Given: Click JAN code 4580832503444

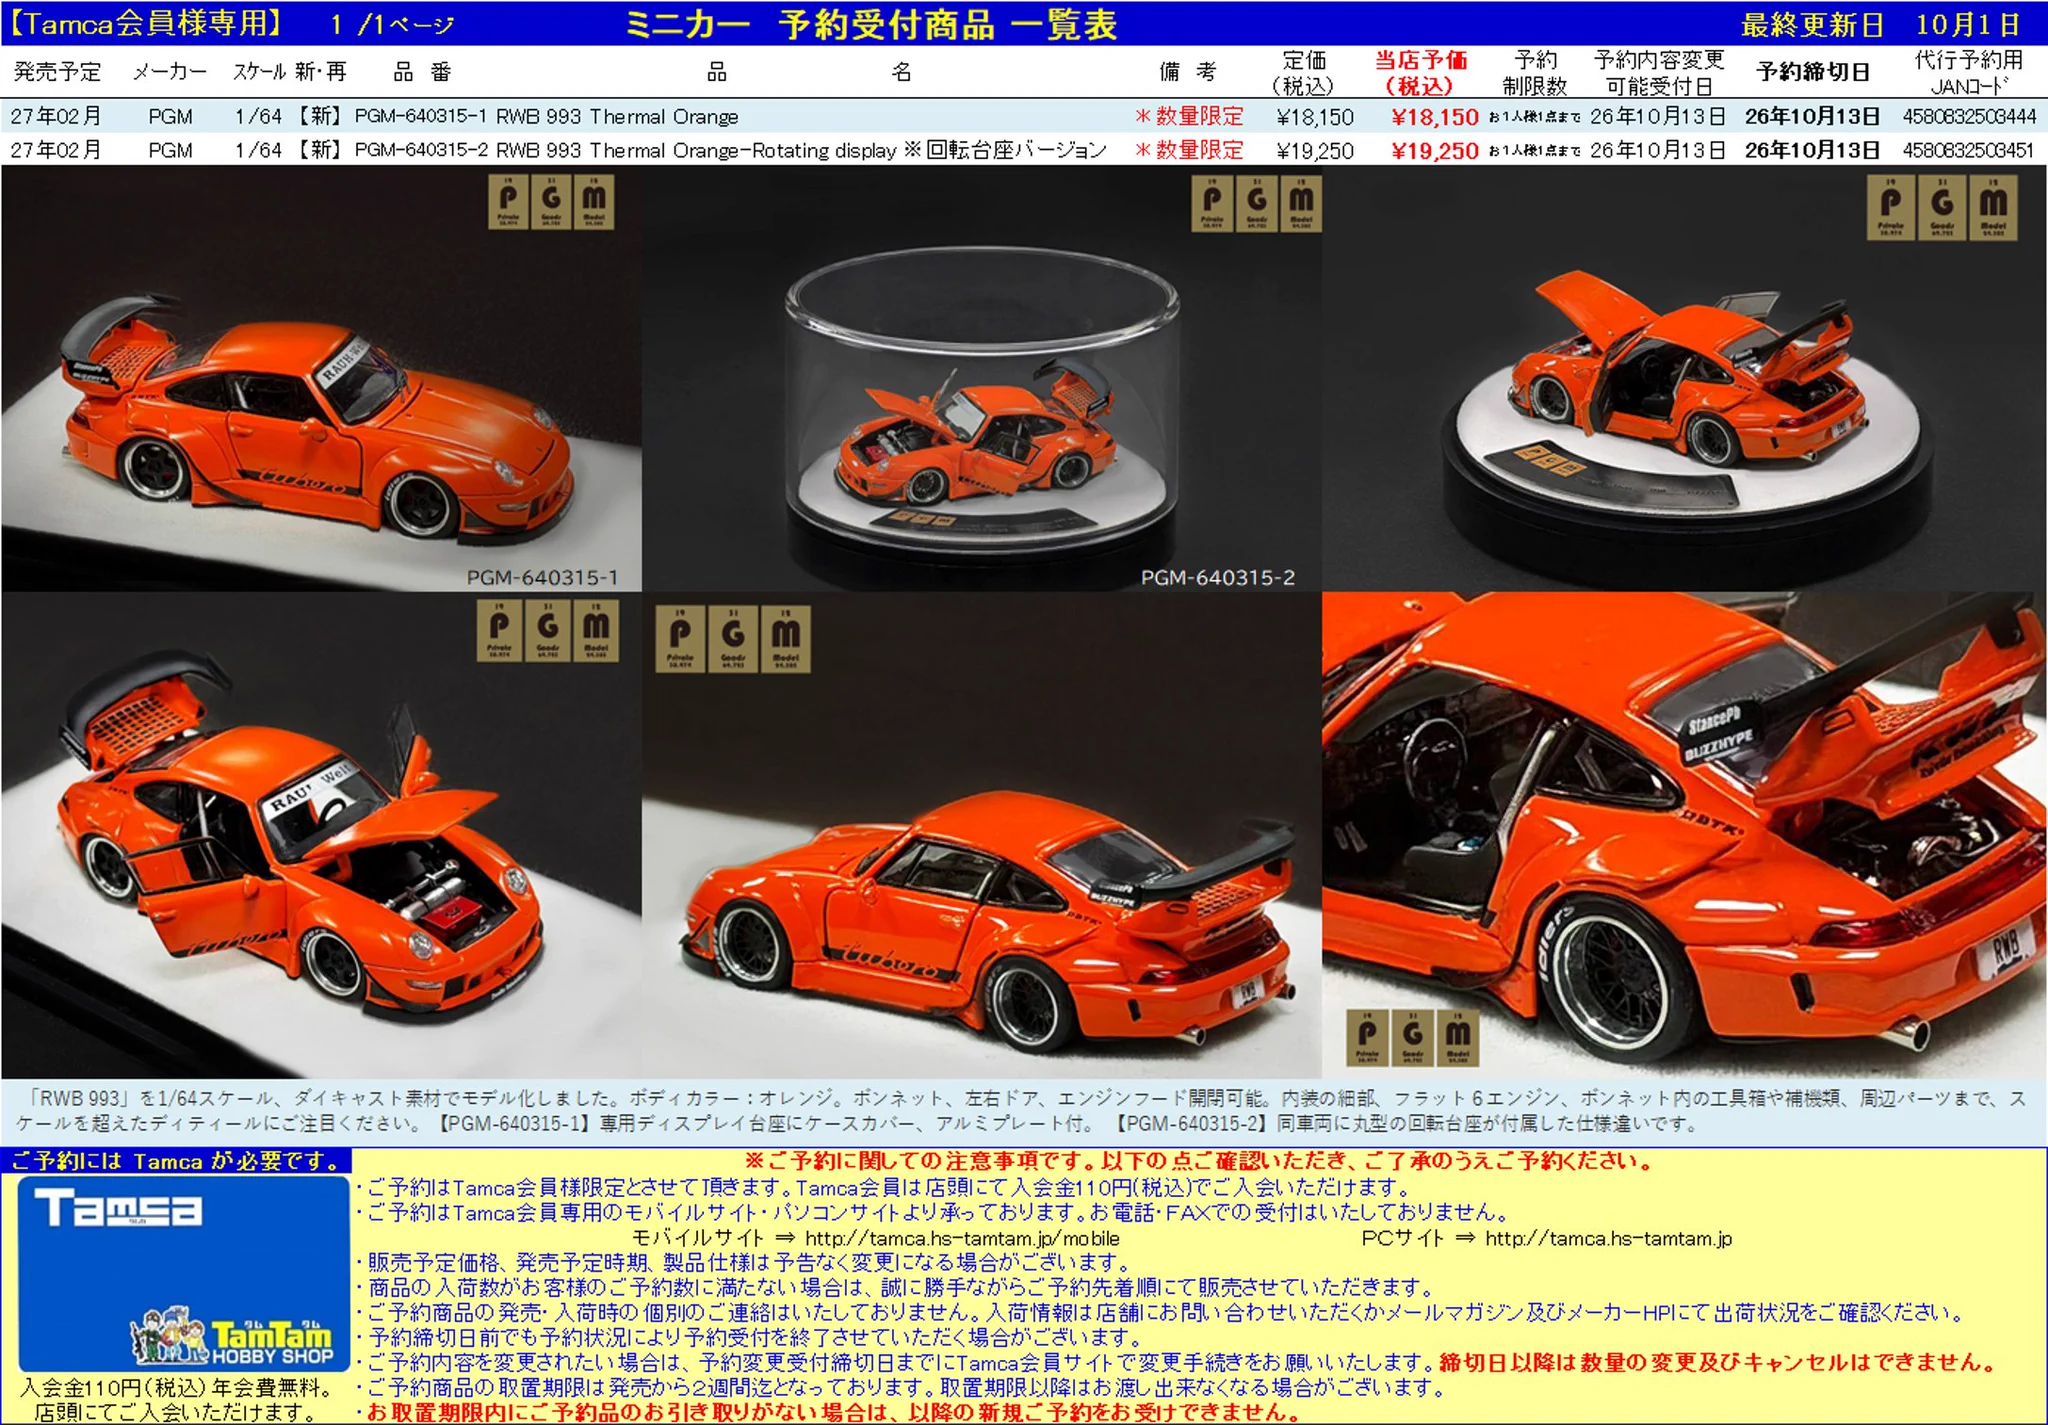Looking at the screenshot, I should 1969,117.
